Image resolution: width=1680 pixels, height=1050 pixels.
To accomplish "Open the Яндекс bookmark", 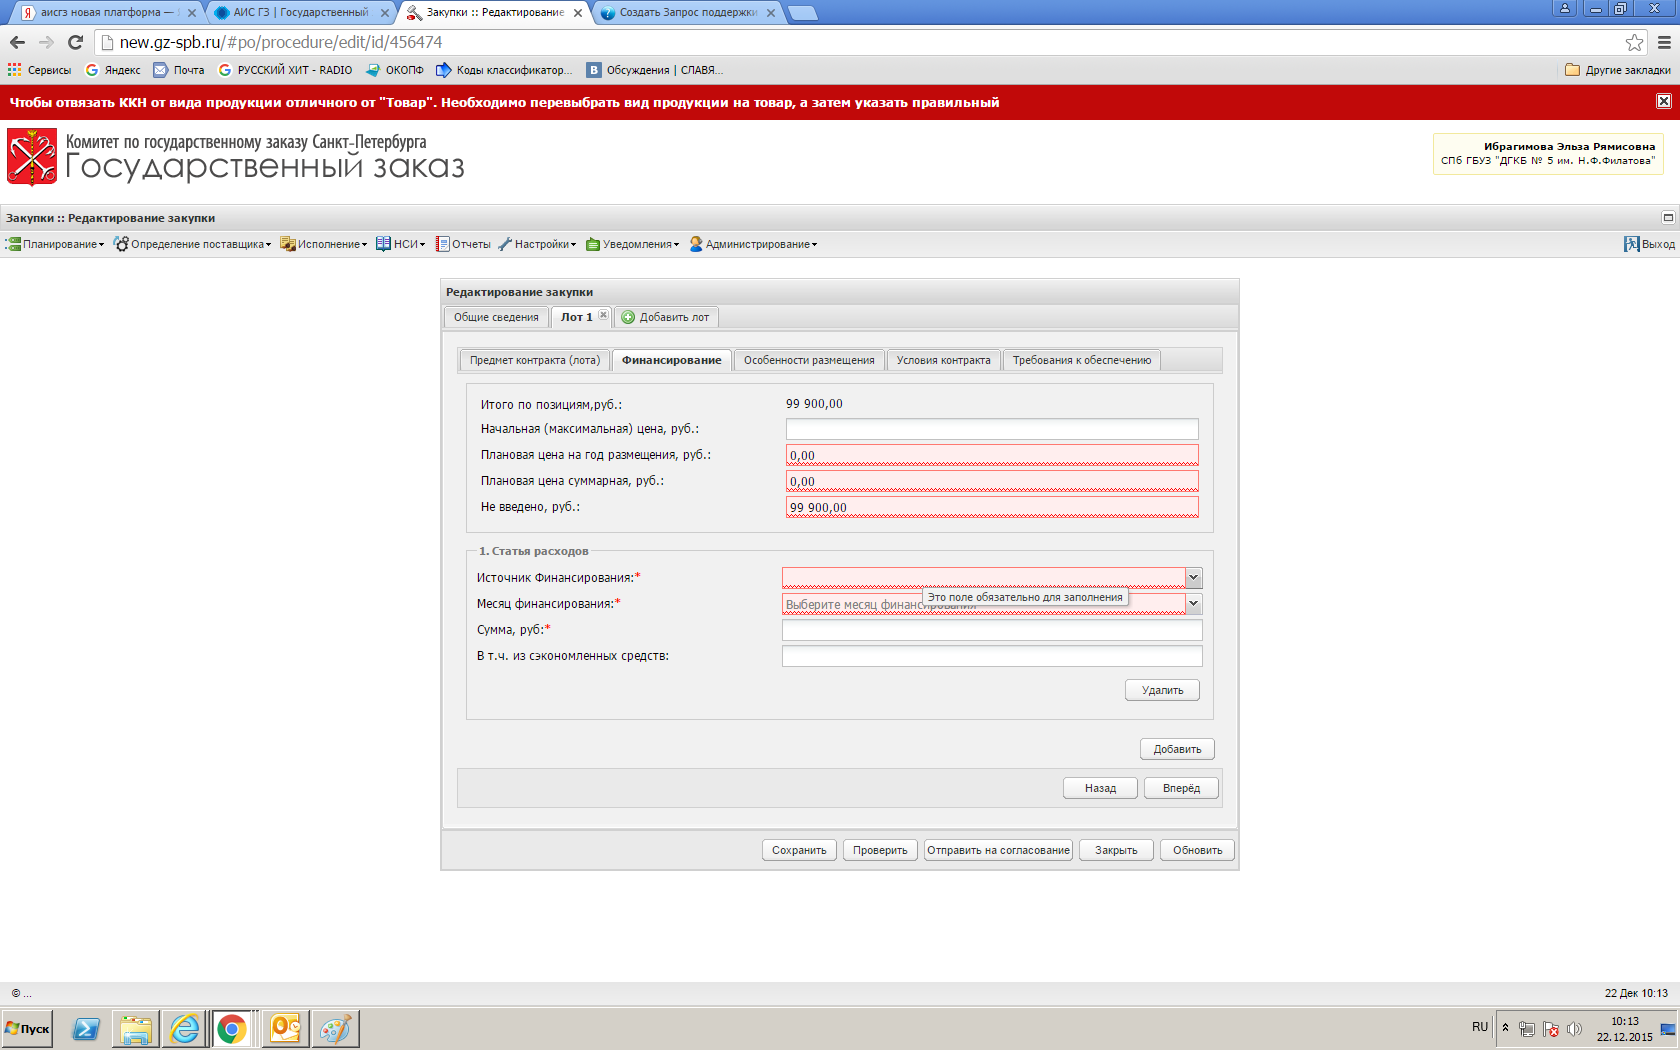I will (x=113, y=70).
